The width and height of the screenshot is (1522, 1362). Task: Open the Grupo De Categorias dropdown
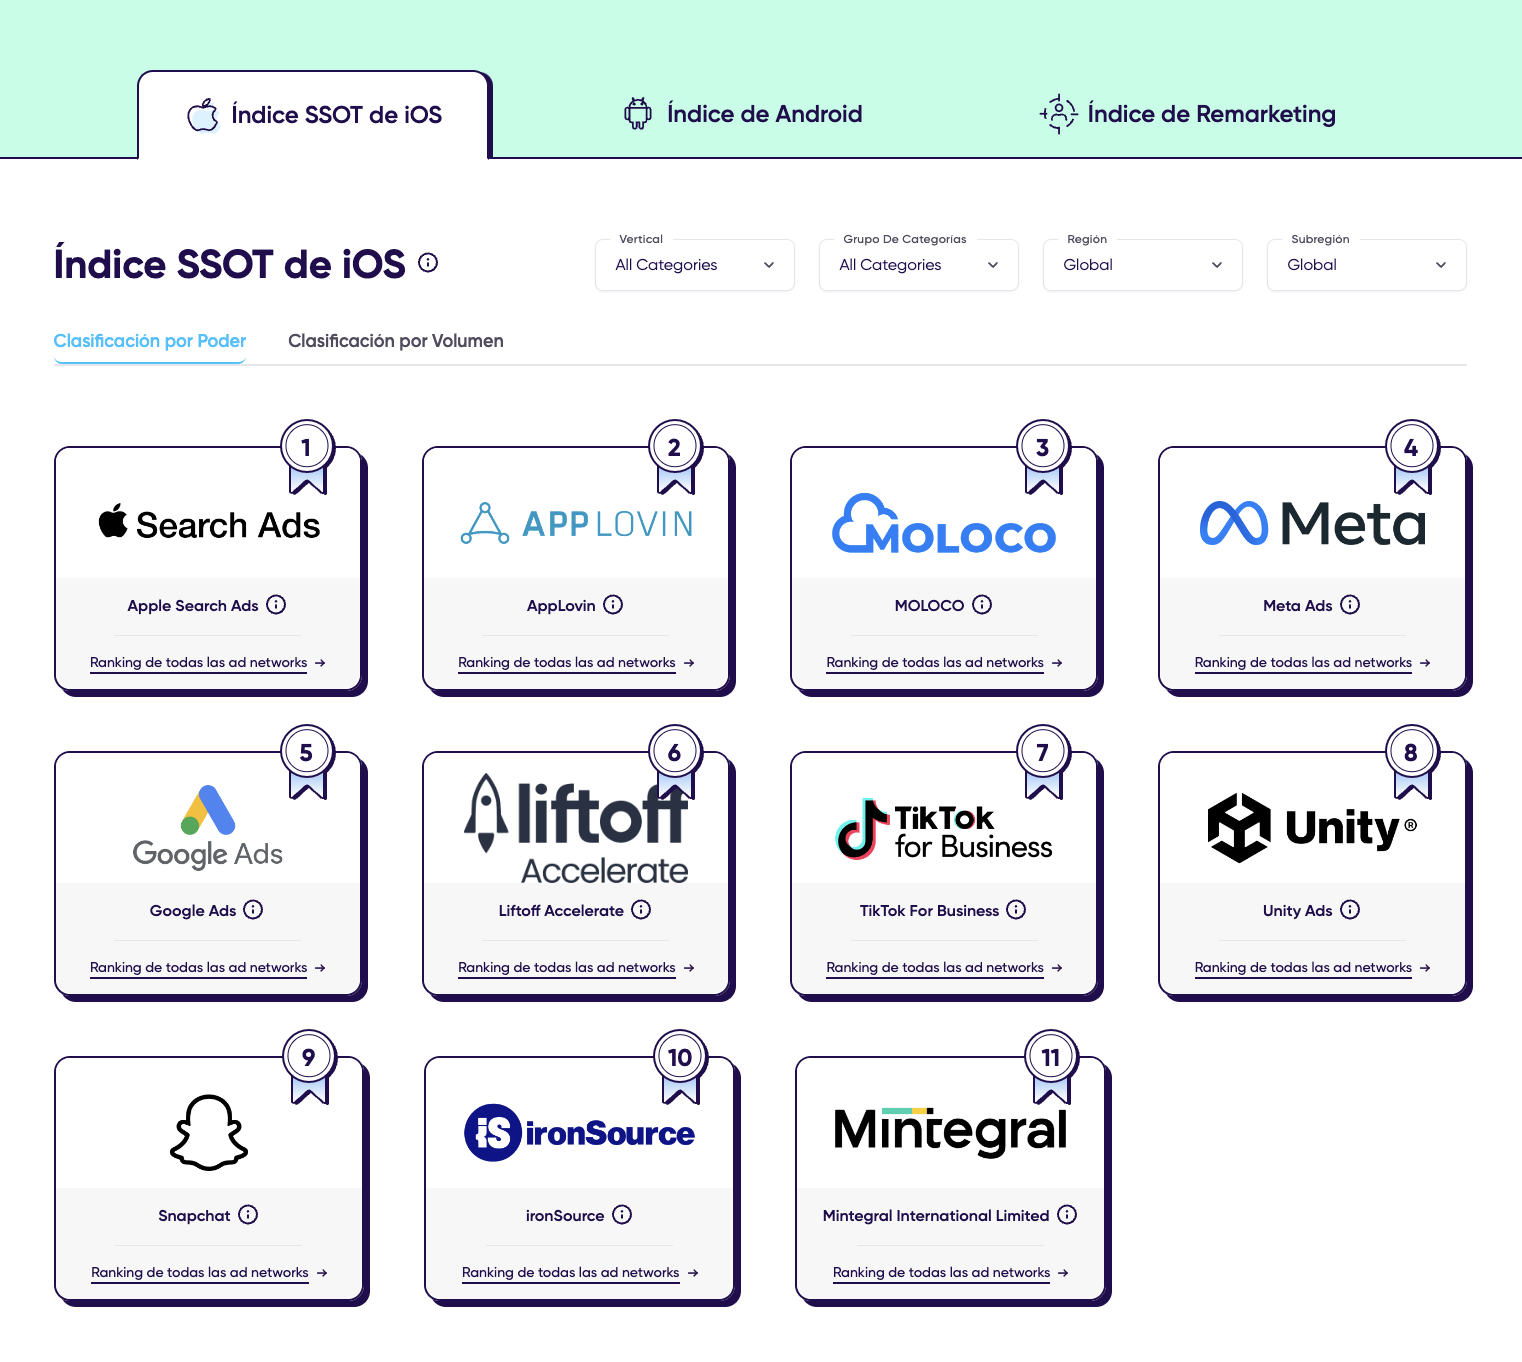coord(919,265)
